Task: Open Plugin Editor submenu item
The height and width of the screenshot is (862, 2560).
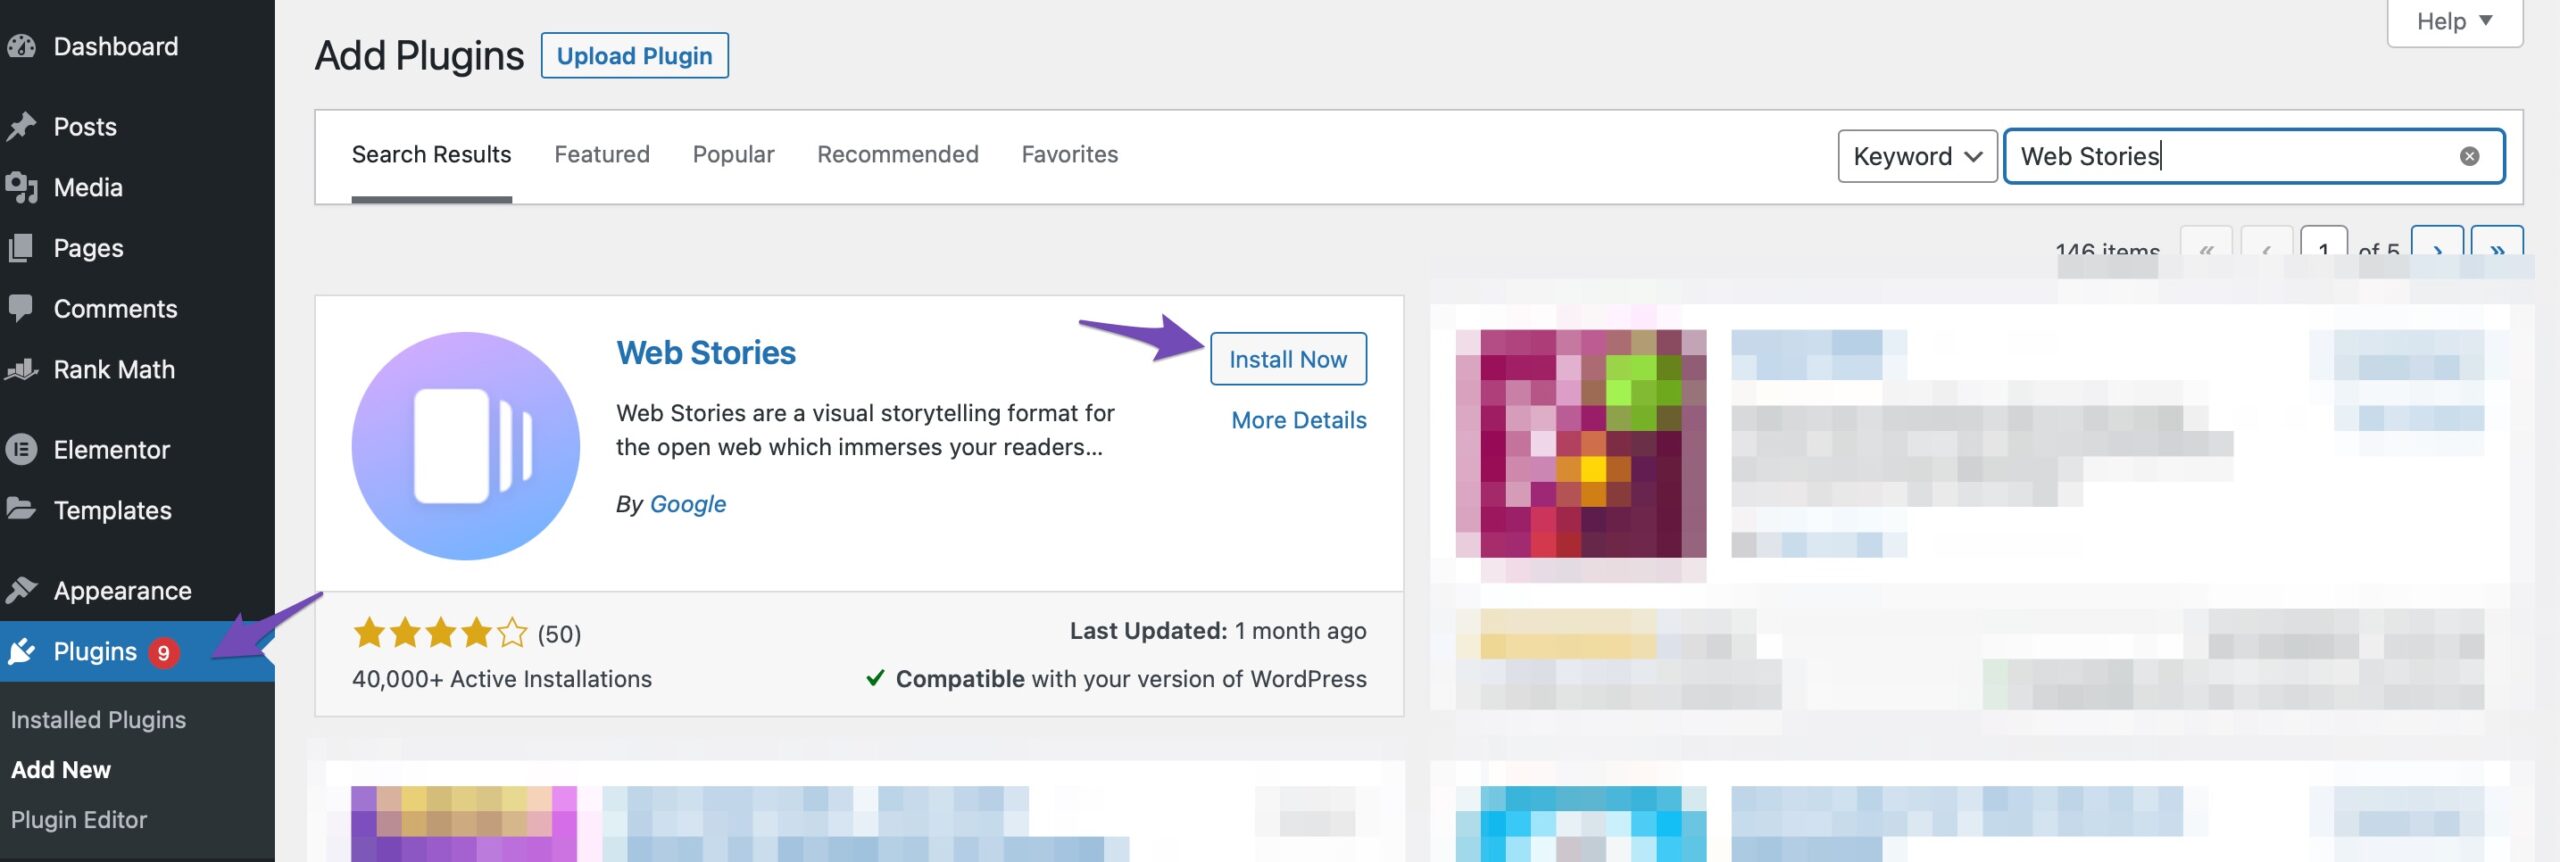Action: pos(79,820)
